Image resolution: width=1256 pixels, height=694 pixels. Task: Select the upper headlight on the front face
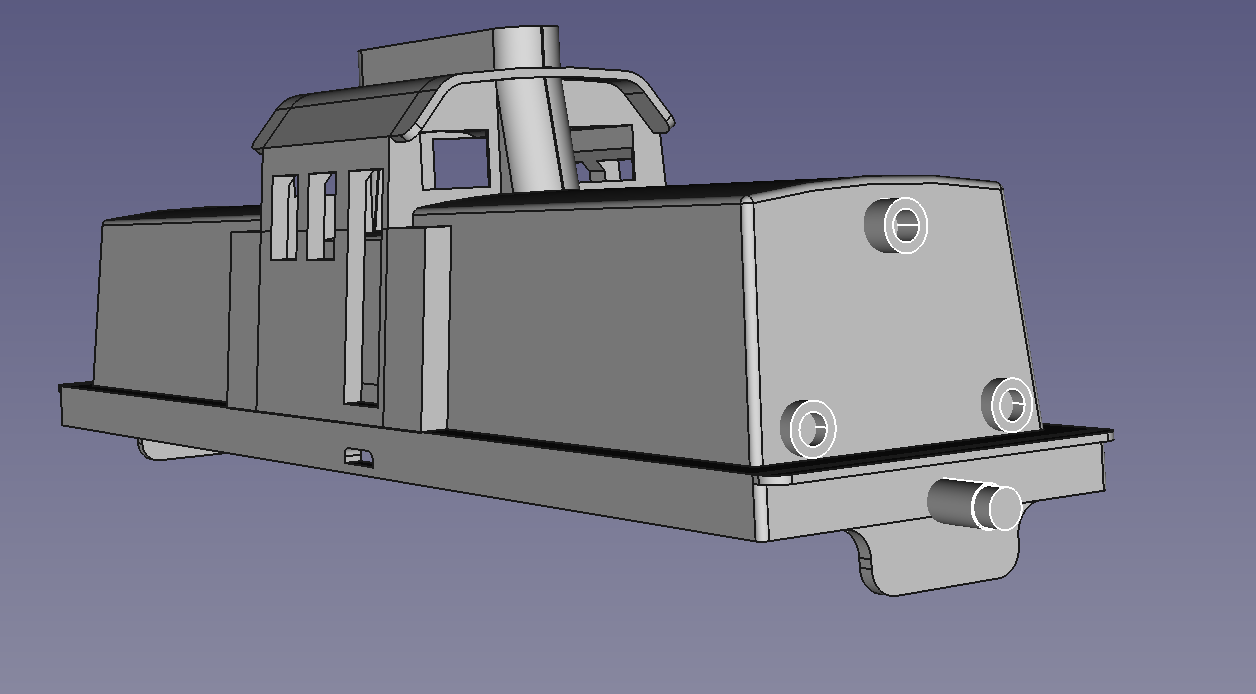pos(897,224)
